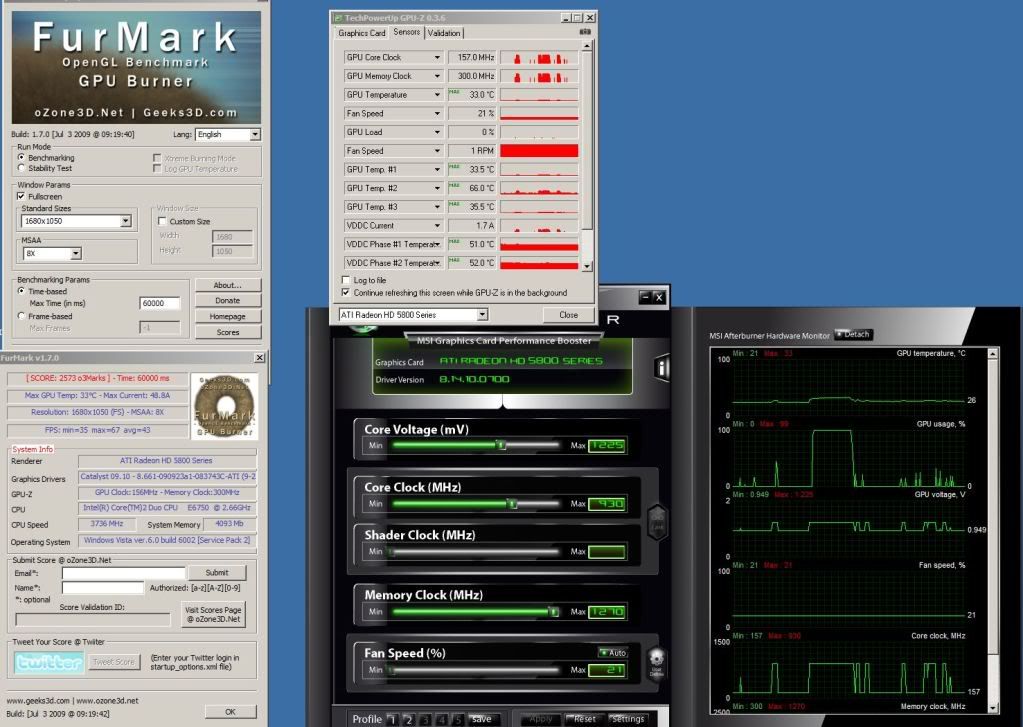Viewport: 1023px width, 727px height.
Task: Select Stability Test run mode
Action: [22, 168]
